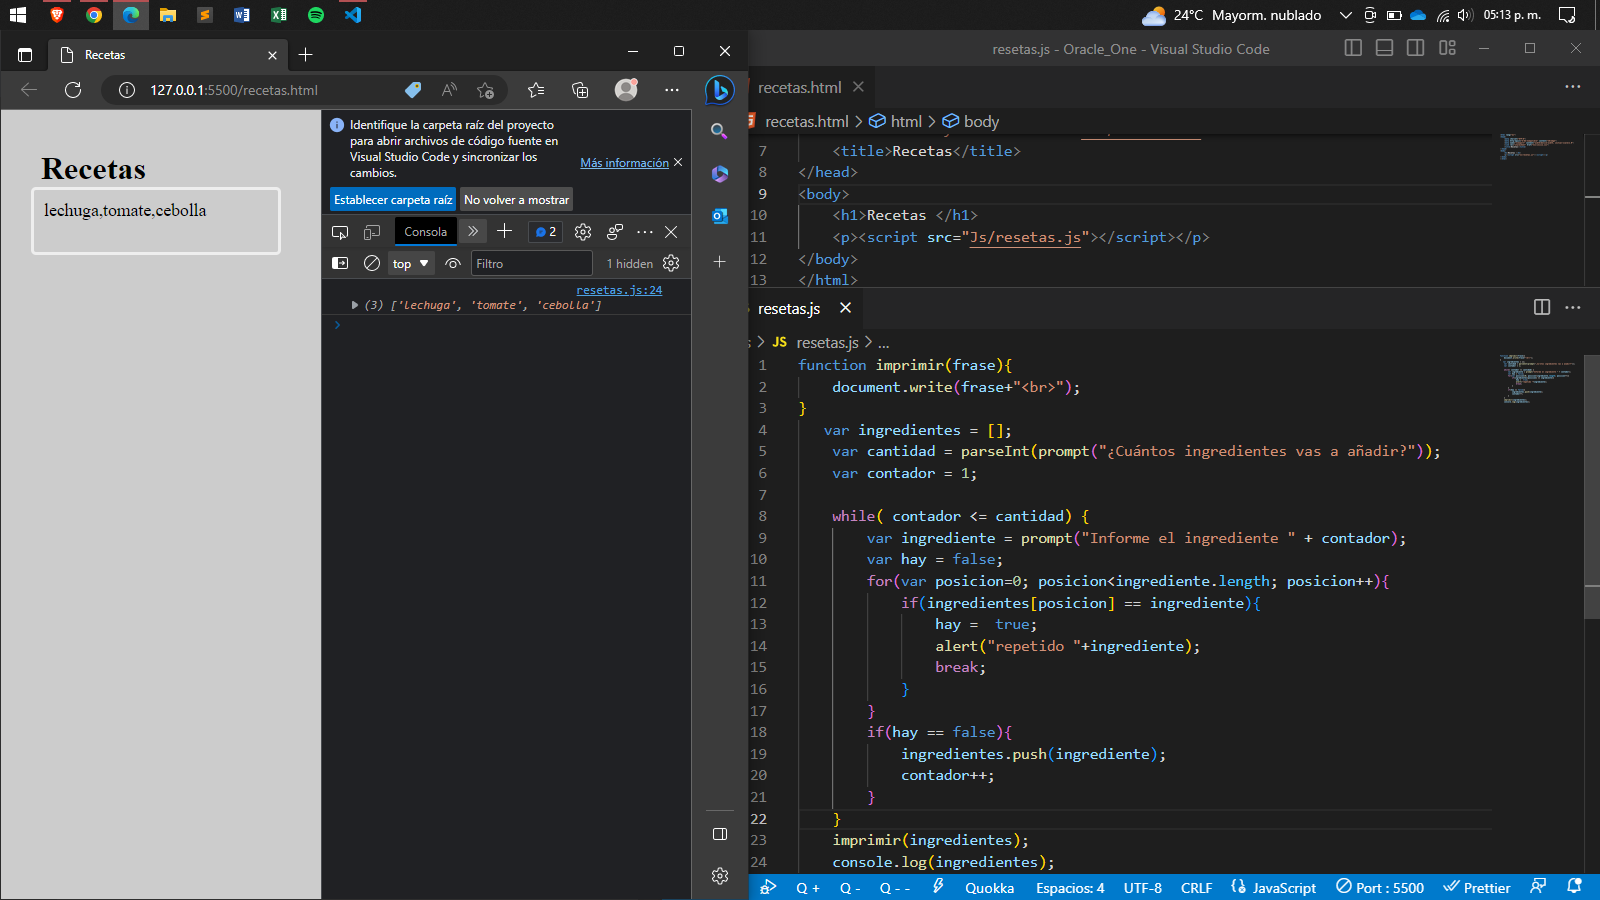
Task: Open Collections in Edge toolbar
Action: pyautogui.click(x=580, y=90)
